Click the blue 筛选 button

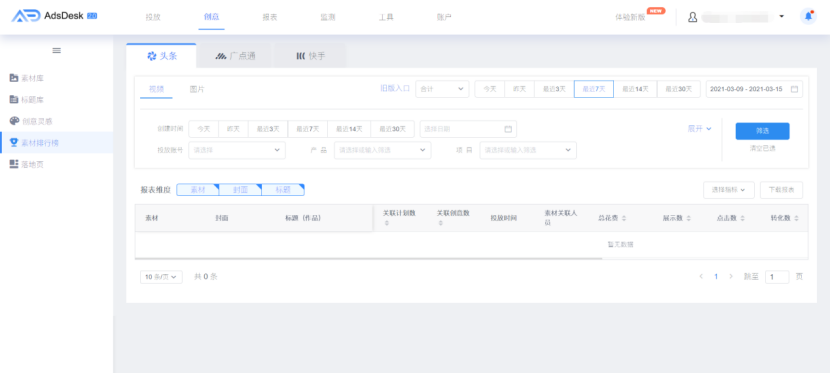pyautogui.click(x=762, y=131)
